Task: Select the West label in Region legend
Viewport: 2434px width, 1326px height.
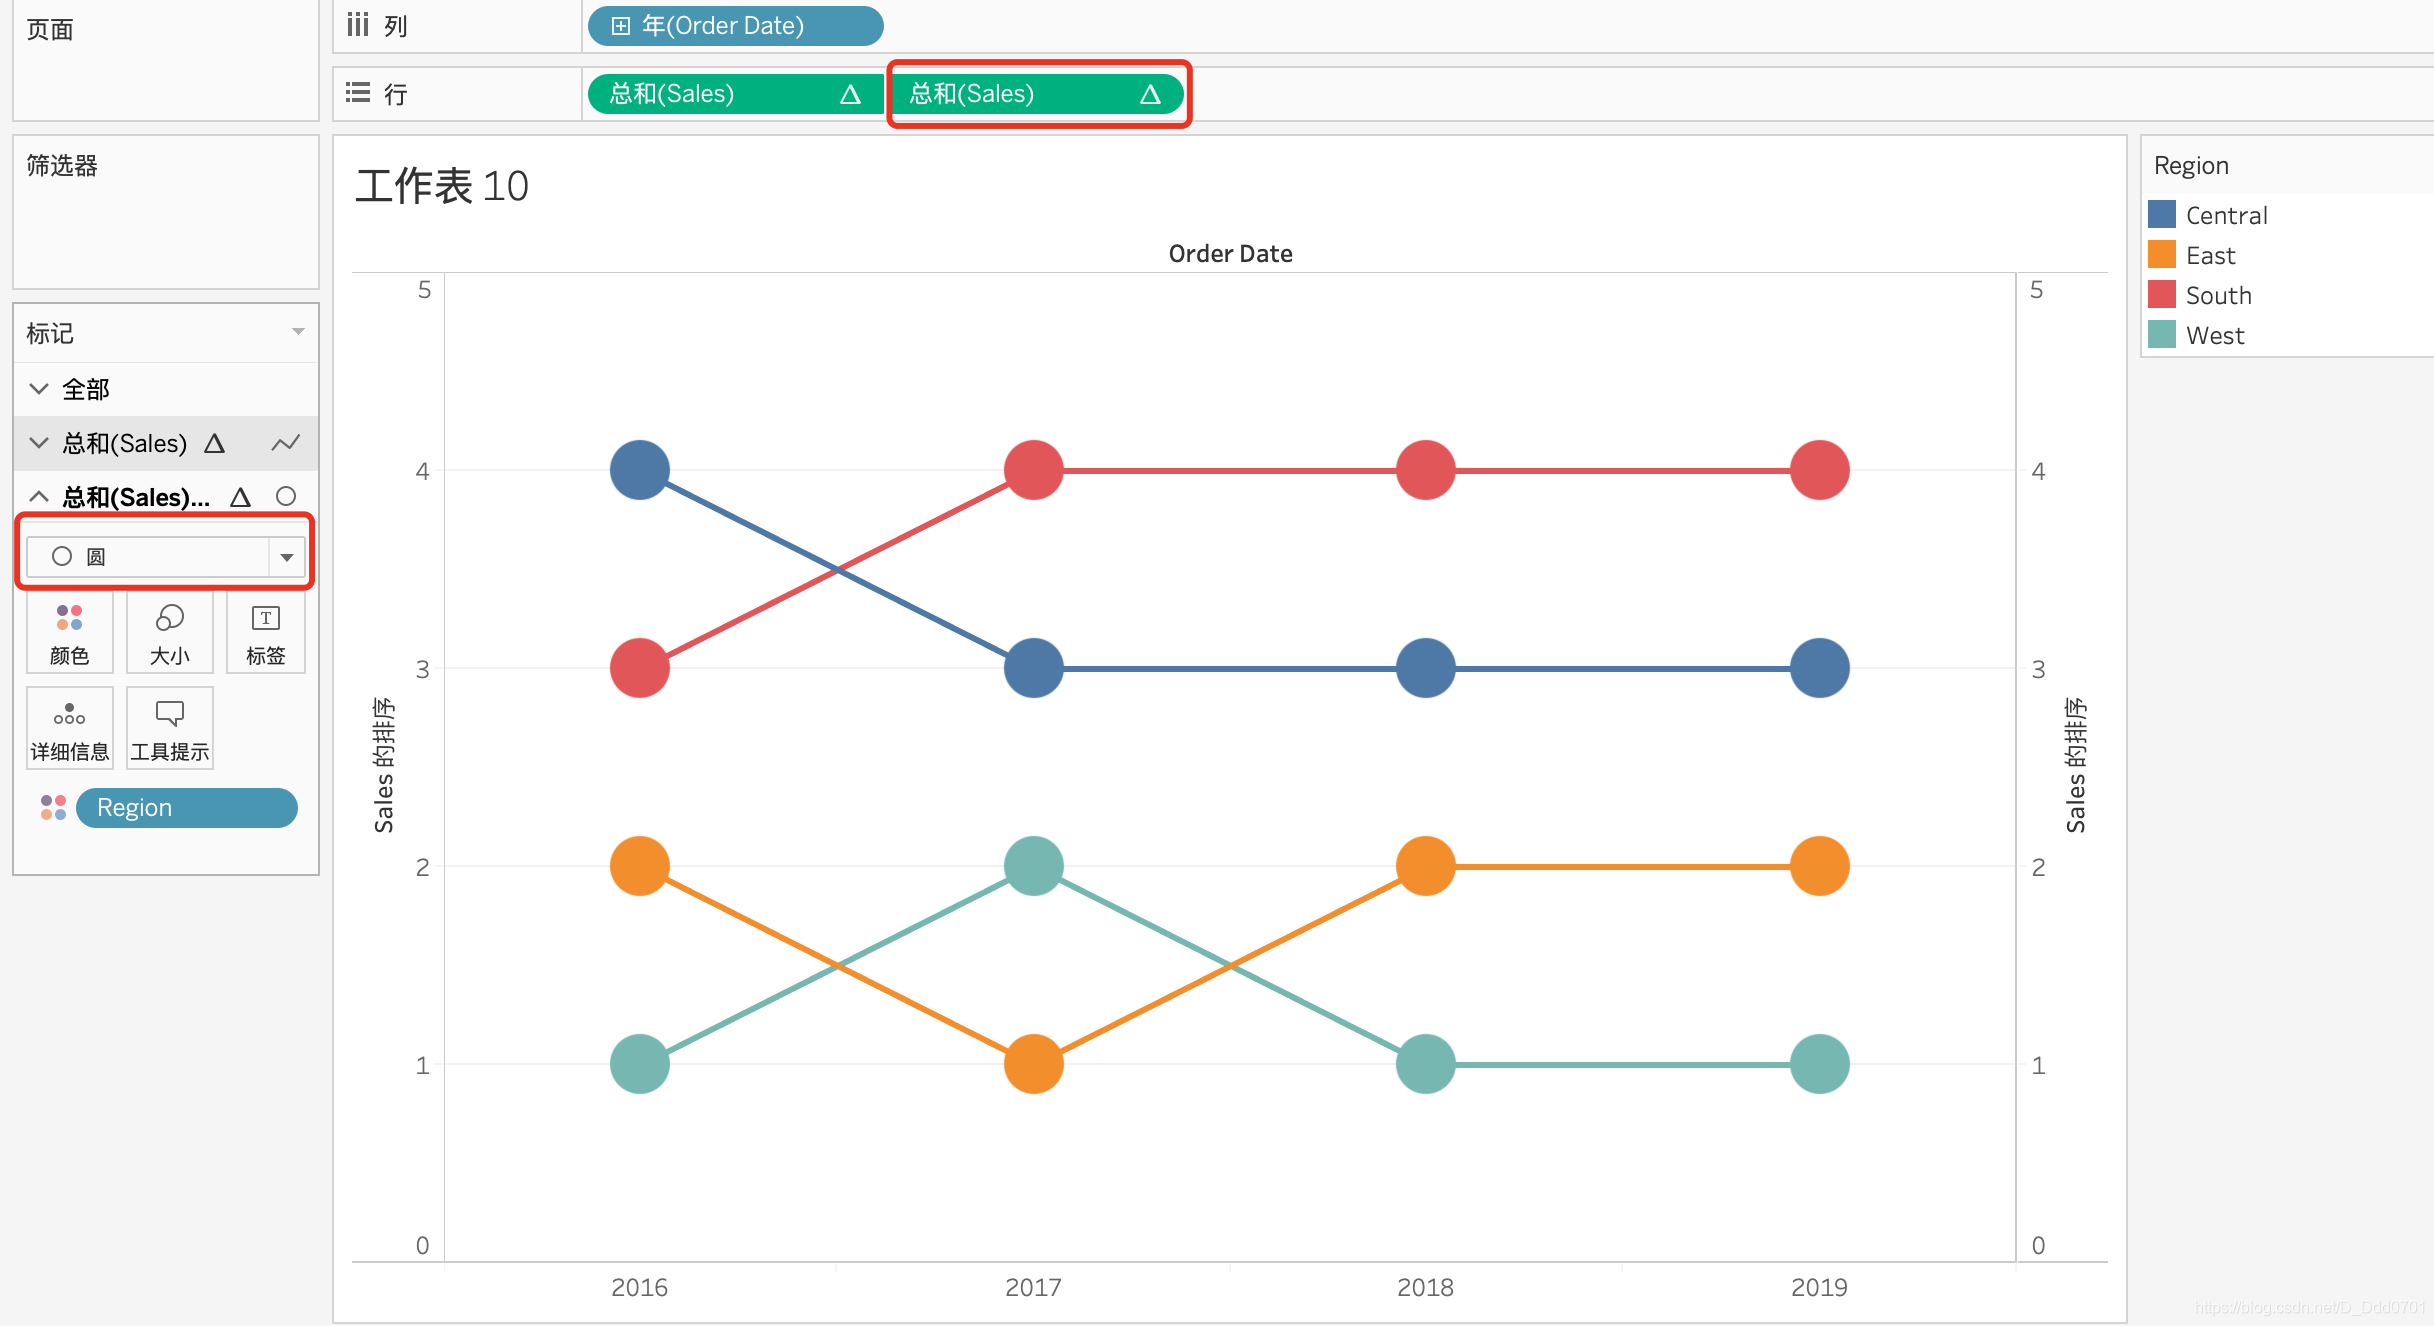Action: 2215,336
